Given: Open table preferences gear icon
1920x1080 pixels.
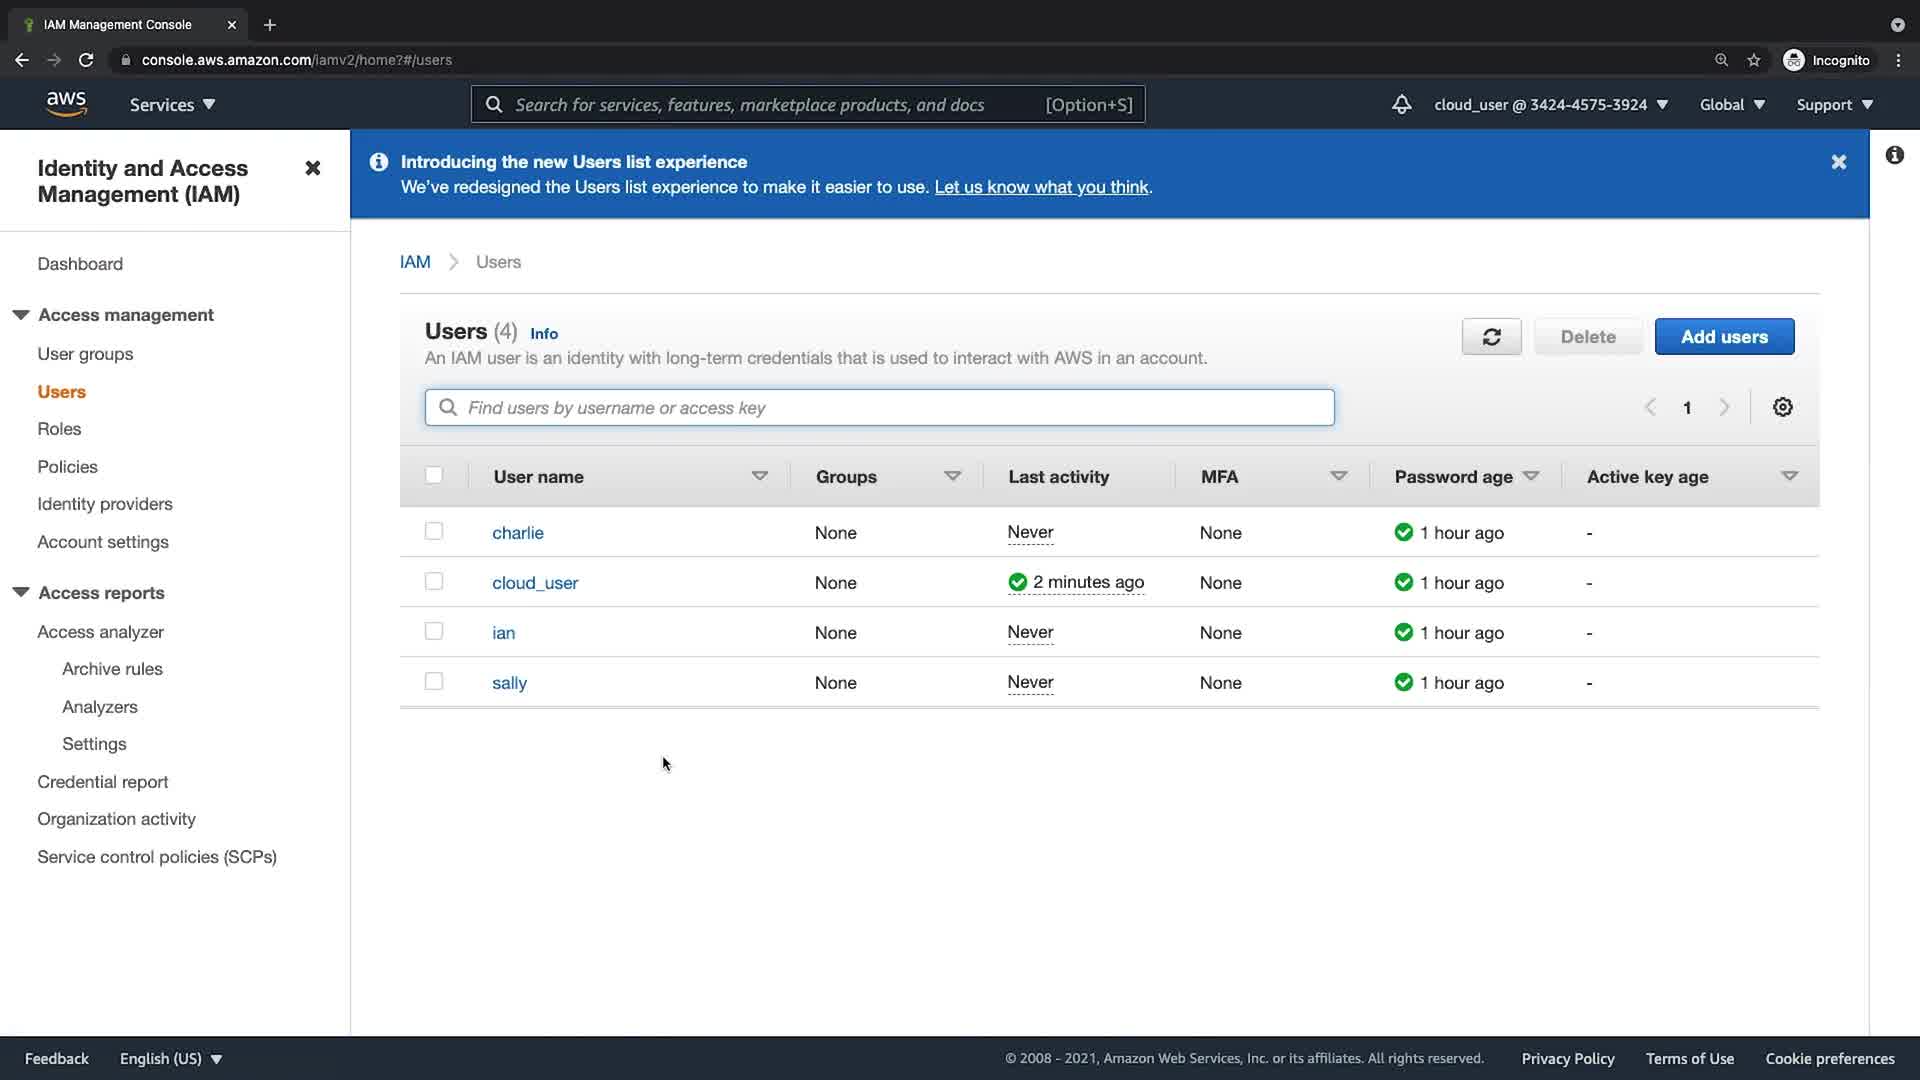Looking at the screenshot, I should click(x=1782, y=407).
